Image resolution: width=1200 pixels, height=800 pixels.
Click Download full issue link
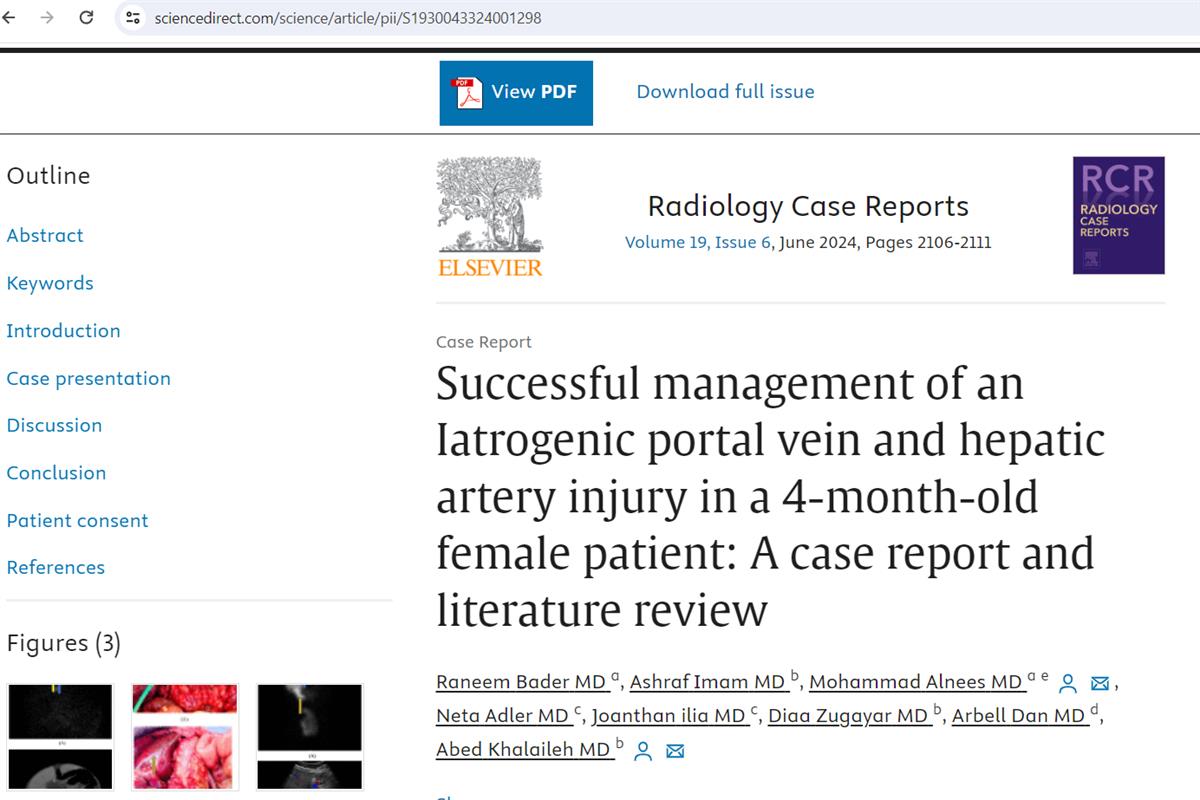(x=725, y=92)
